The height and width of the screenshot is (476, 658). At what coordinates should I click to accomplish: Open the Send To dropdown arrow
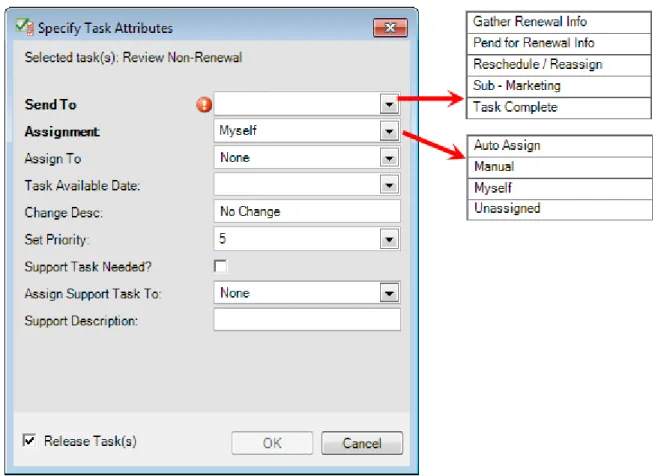point(389,104)
